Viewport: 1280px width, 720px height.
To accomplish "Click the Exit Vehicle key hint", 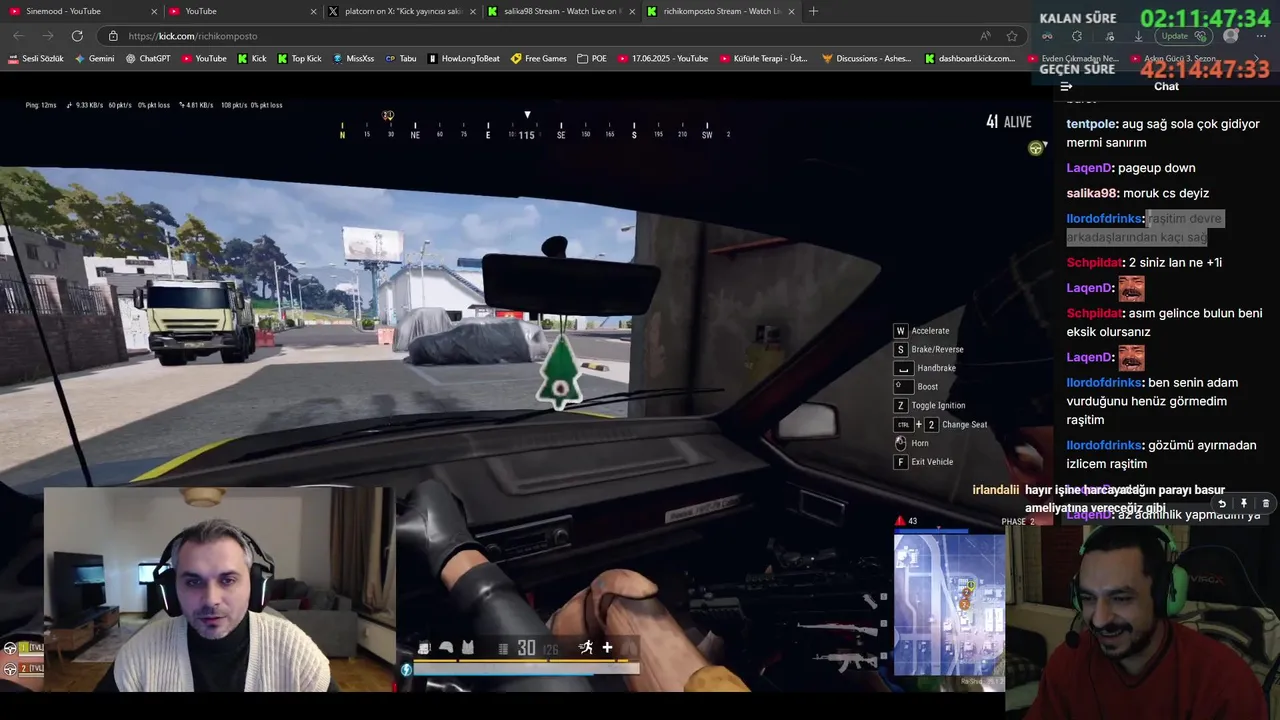I will click(x=923, y=462).
